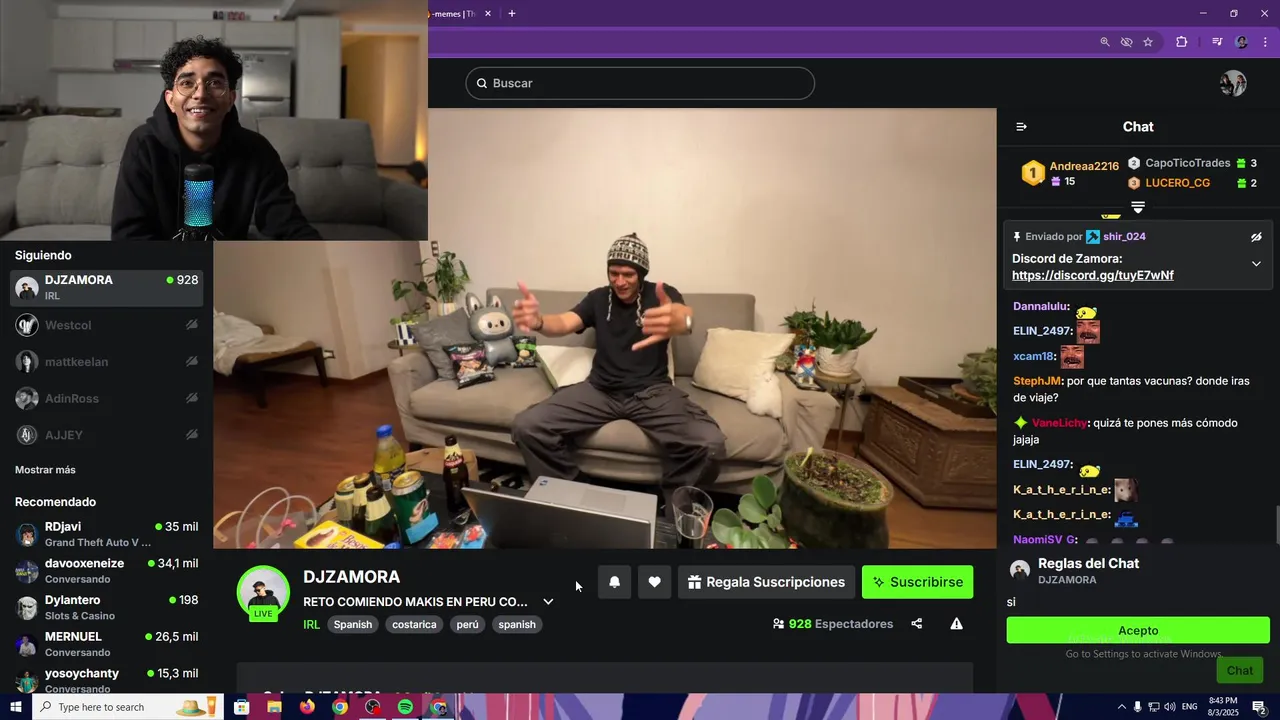Open a new browser tab with plus button
1280x720 pixels.
[x=512, y=14]
